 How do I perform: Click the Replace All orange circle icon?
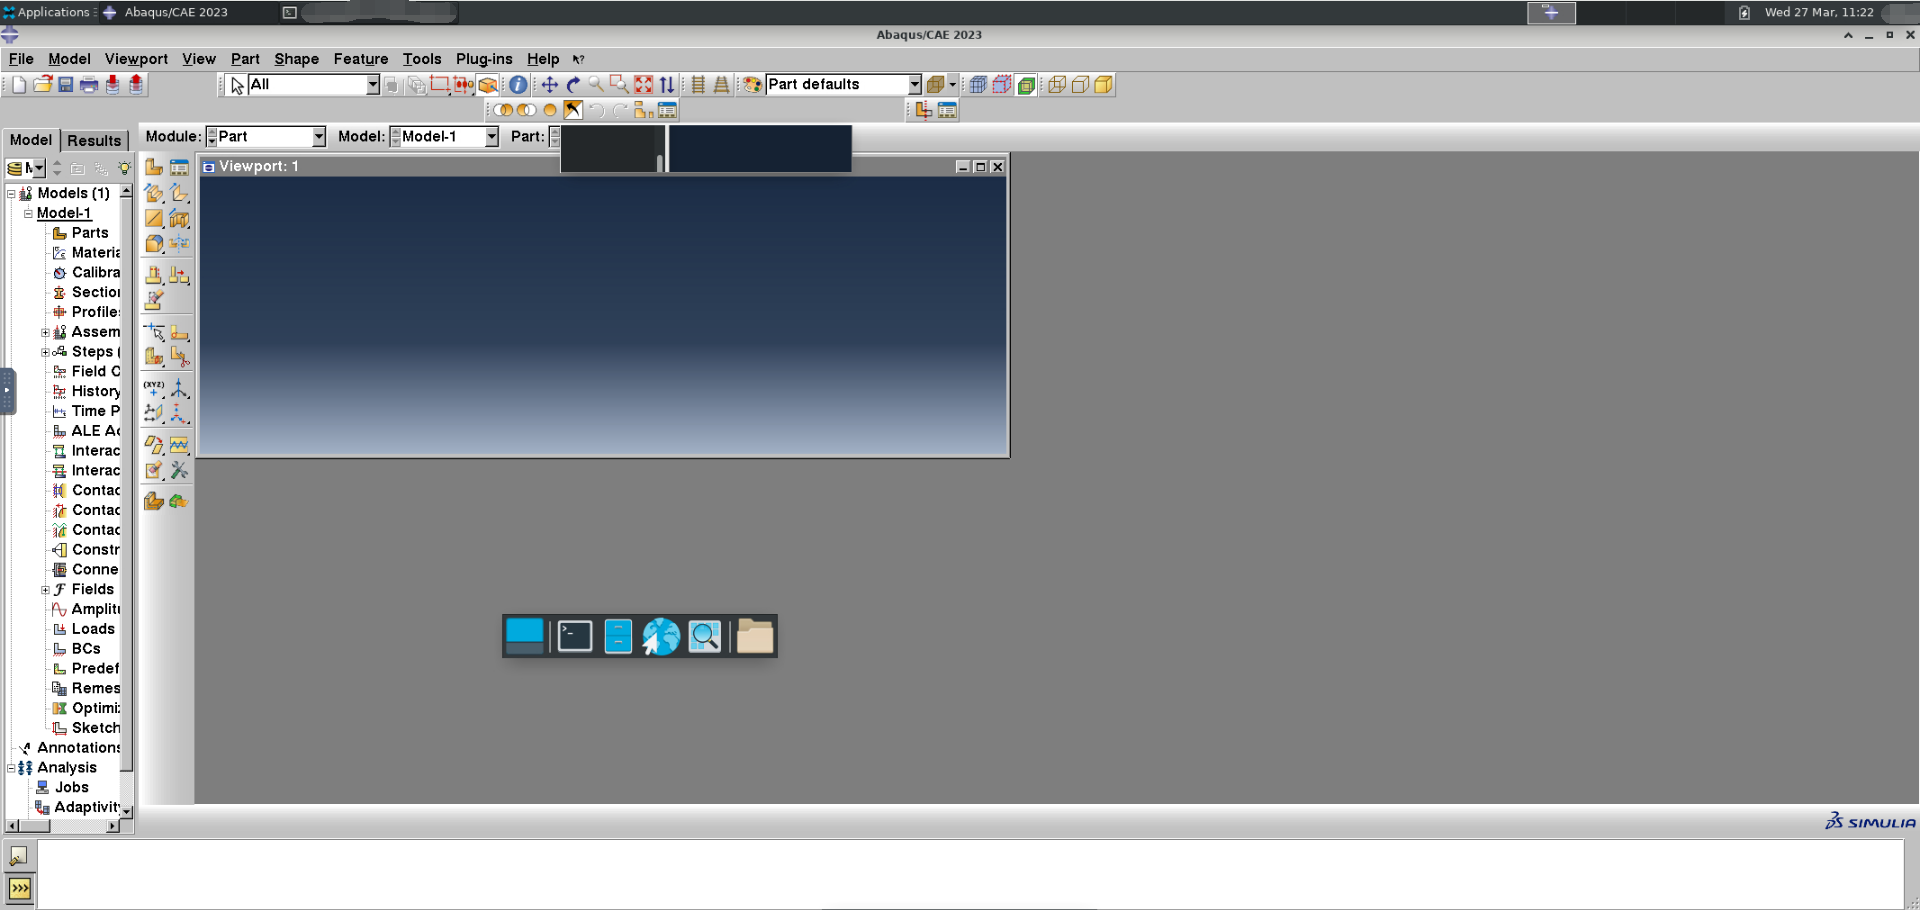pyautogui.click(x=549, y=110)
